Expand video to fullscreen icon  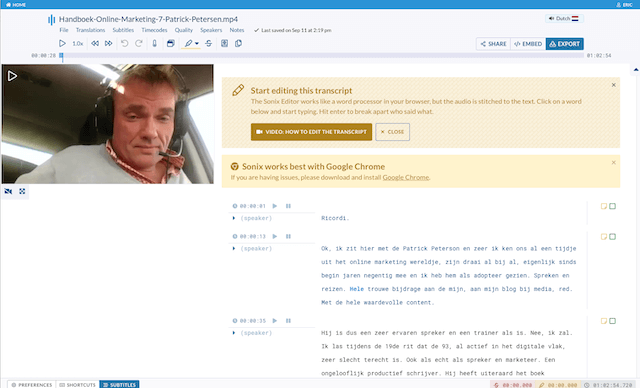coord(22,191)
